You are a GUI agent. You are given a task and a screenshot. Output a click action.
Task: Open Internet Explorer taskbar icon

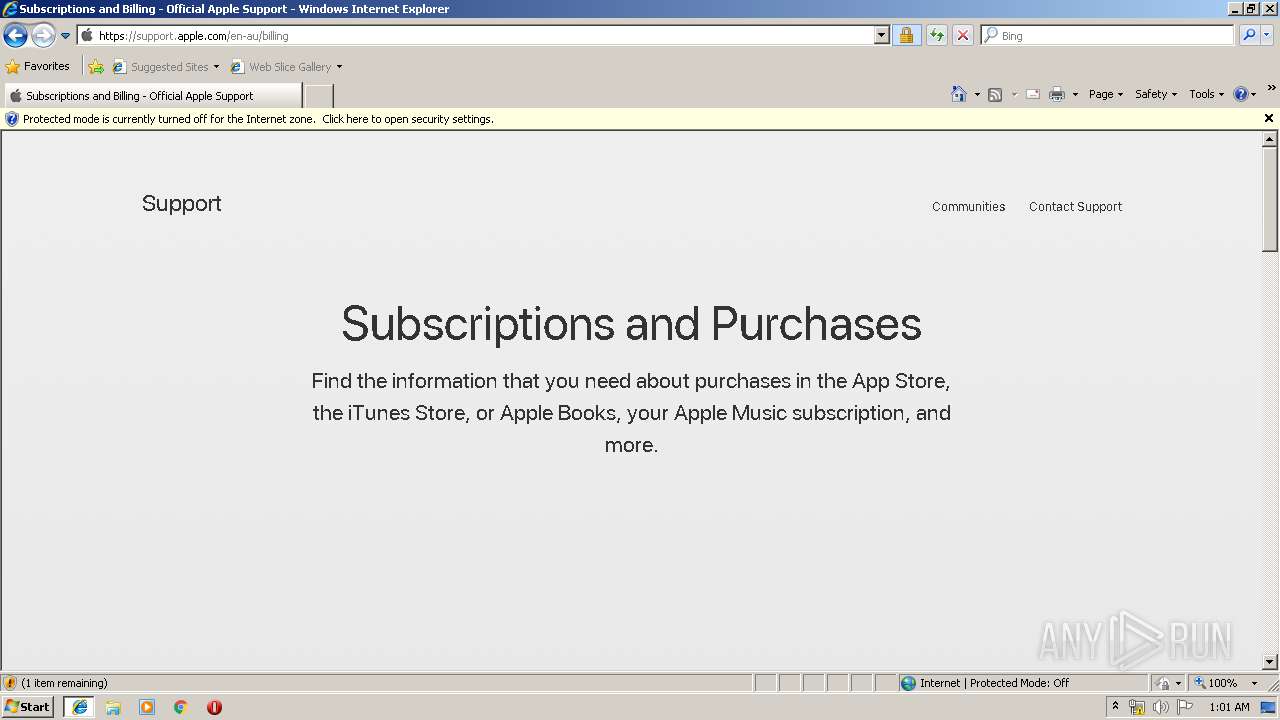coord(79,707)
